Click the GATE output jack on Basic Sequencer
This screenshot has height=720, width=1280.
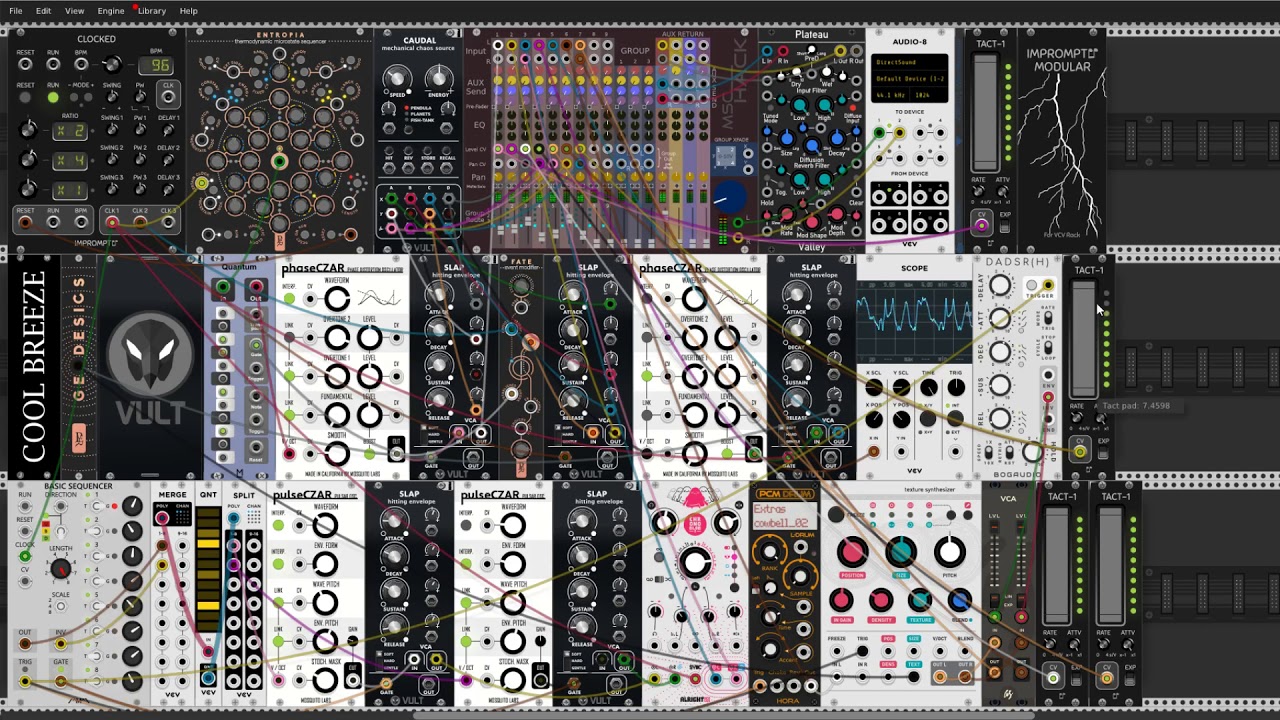pyautogui.click(x=61, y=681)
